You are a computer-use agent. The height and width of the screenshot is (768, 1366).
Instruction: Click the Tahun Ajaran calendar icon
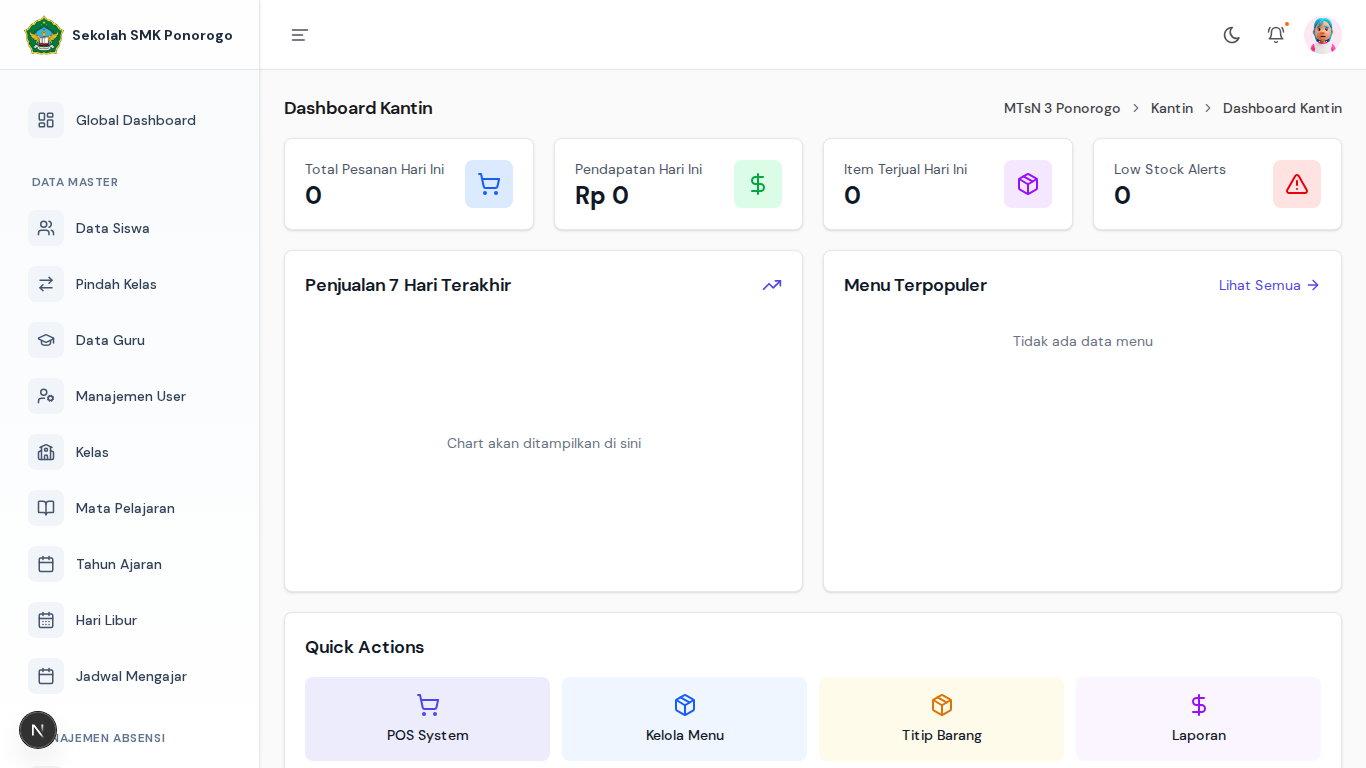(46, 564)
